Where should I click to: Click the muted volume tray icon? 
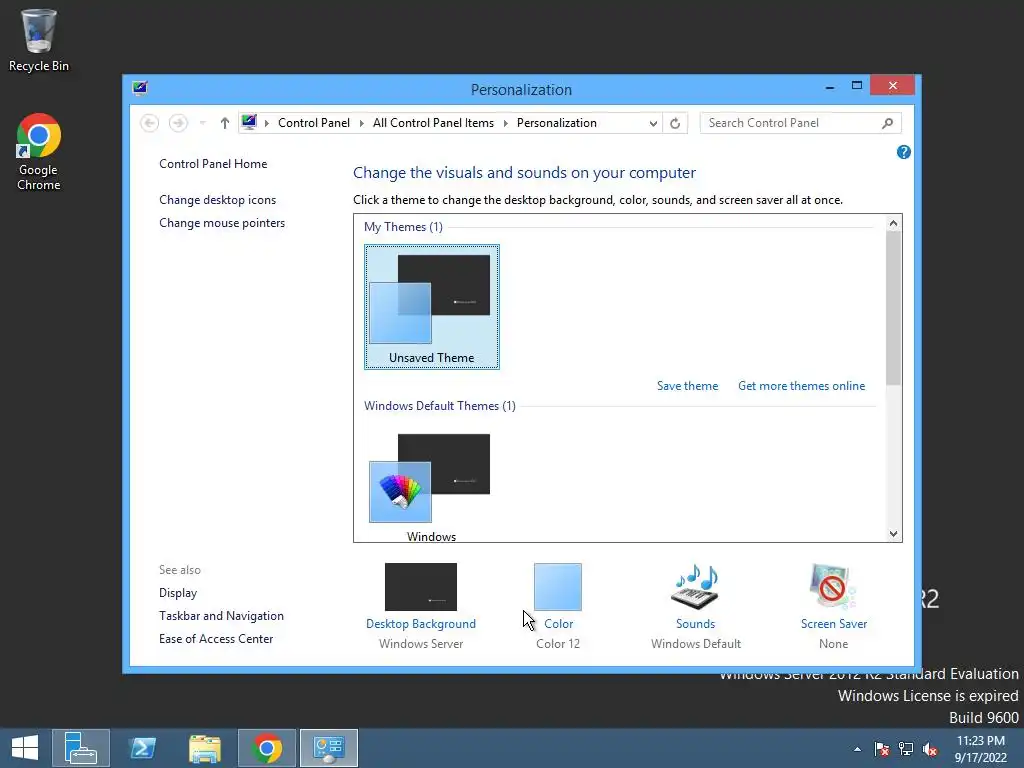click(x=930, y=748)
